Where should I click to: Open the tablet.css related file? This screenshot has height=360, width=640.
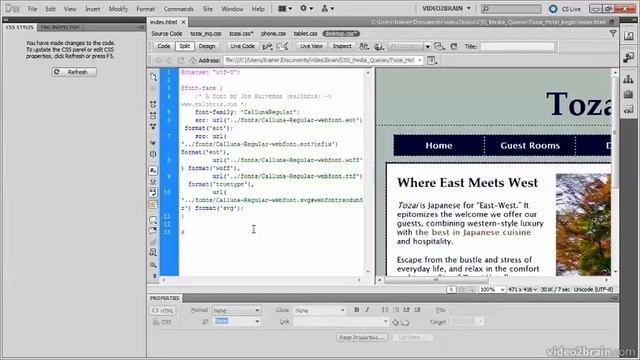[x=305, y=34]
